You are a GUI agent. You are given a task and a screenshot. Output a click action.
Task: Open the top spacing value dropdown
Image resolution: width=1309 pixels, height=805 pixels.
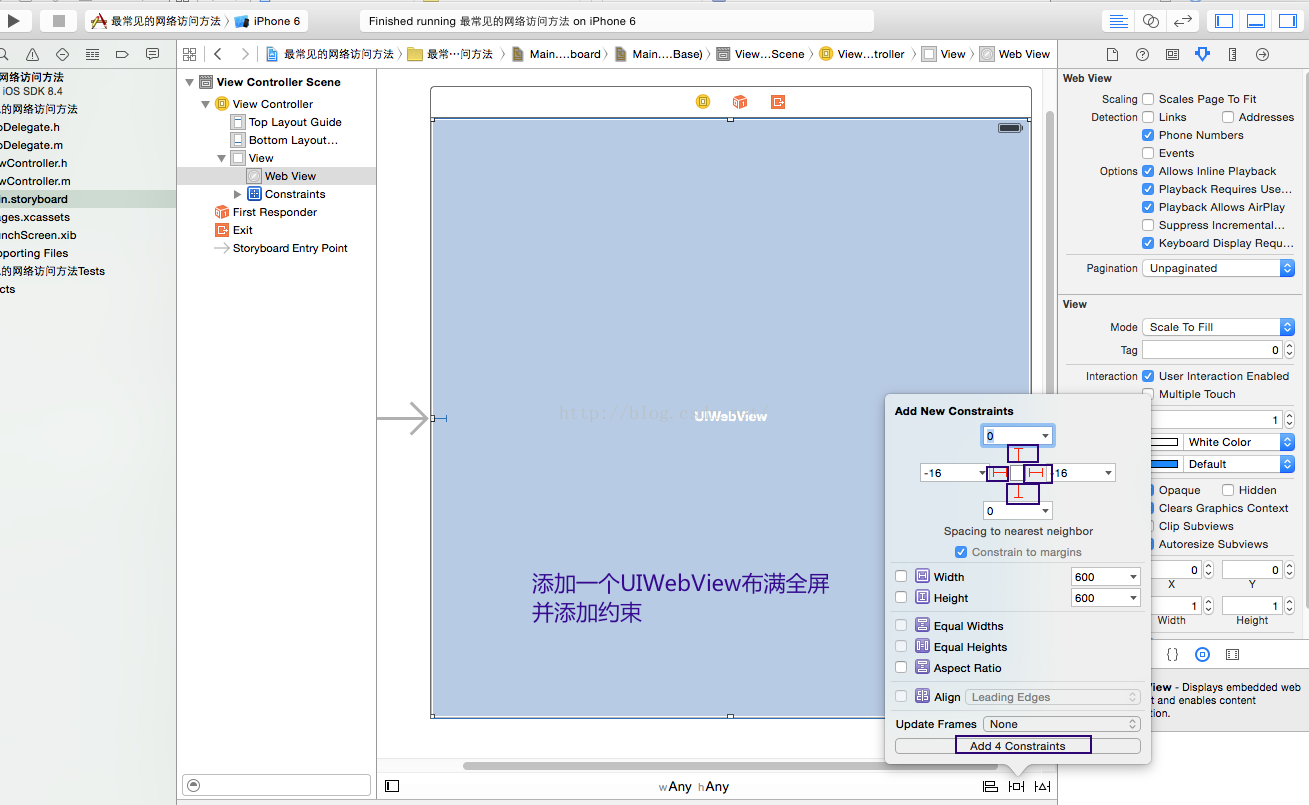click(x=1046, y=436)
